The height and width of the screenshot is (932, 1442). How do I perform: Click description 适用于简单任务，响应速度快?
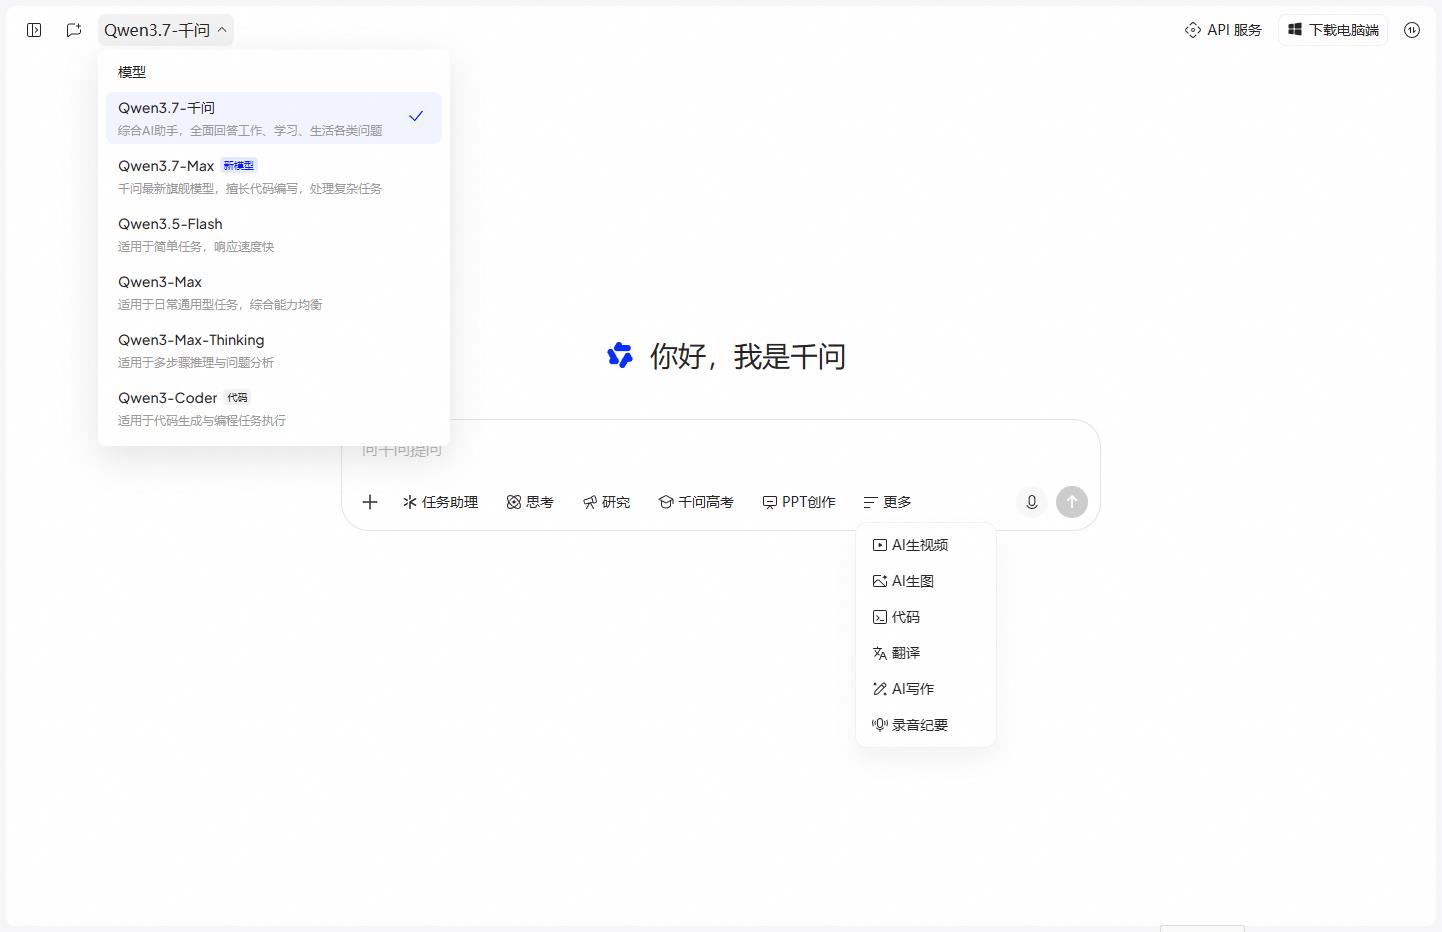[196, 247]
